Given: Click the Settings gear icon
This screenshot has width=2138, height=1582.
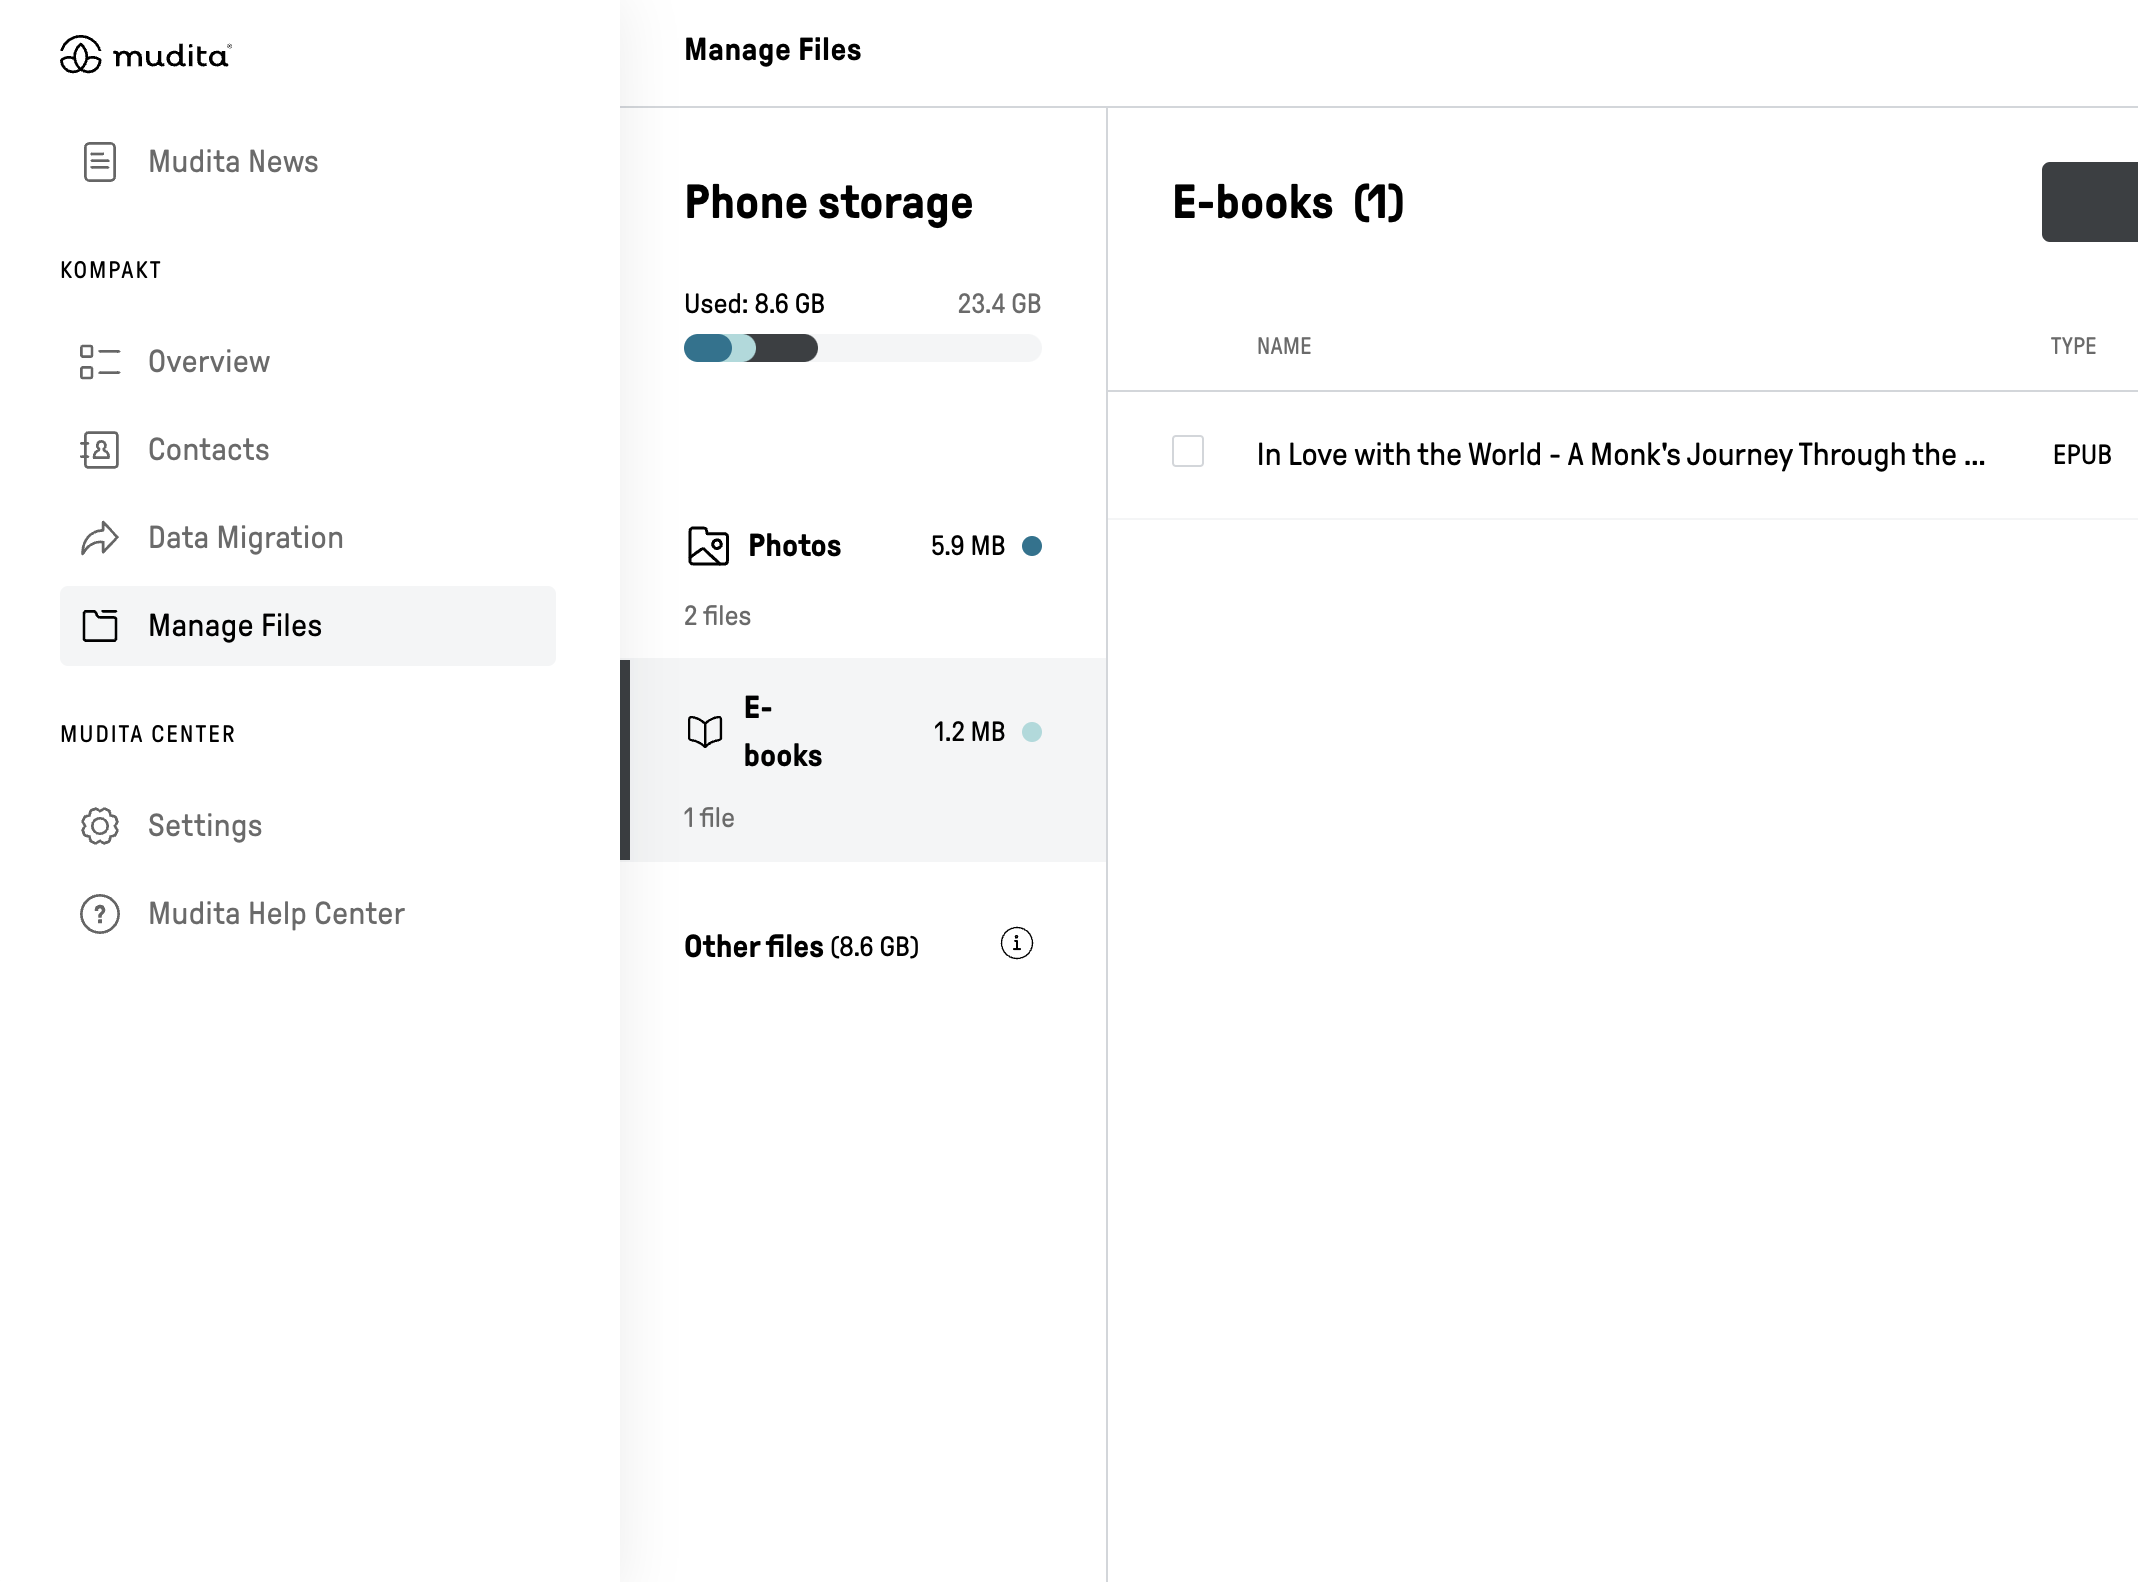Looking at the screenshot, I should click(x=100, y=826).
